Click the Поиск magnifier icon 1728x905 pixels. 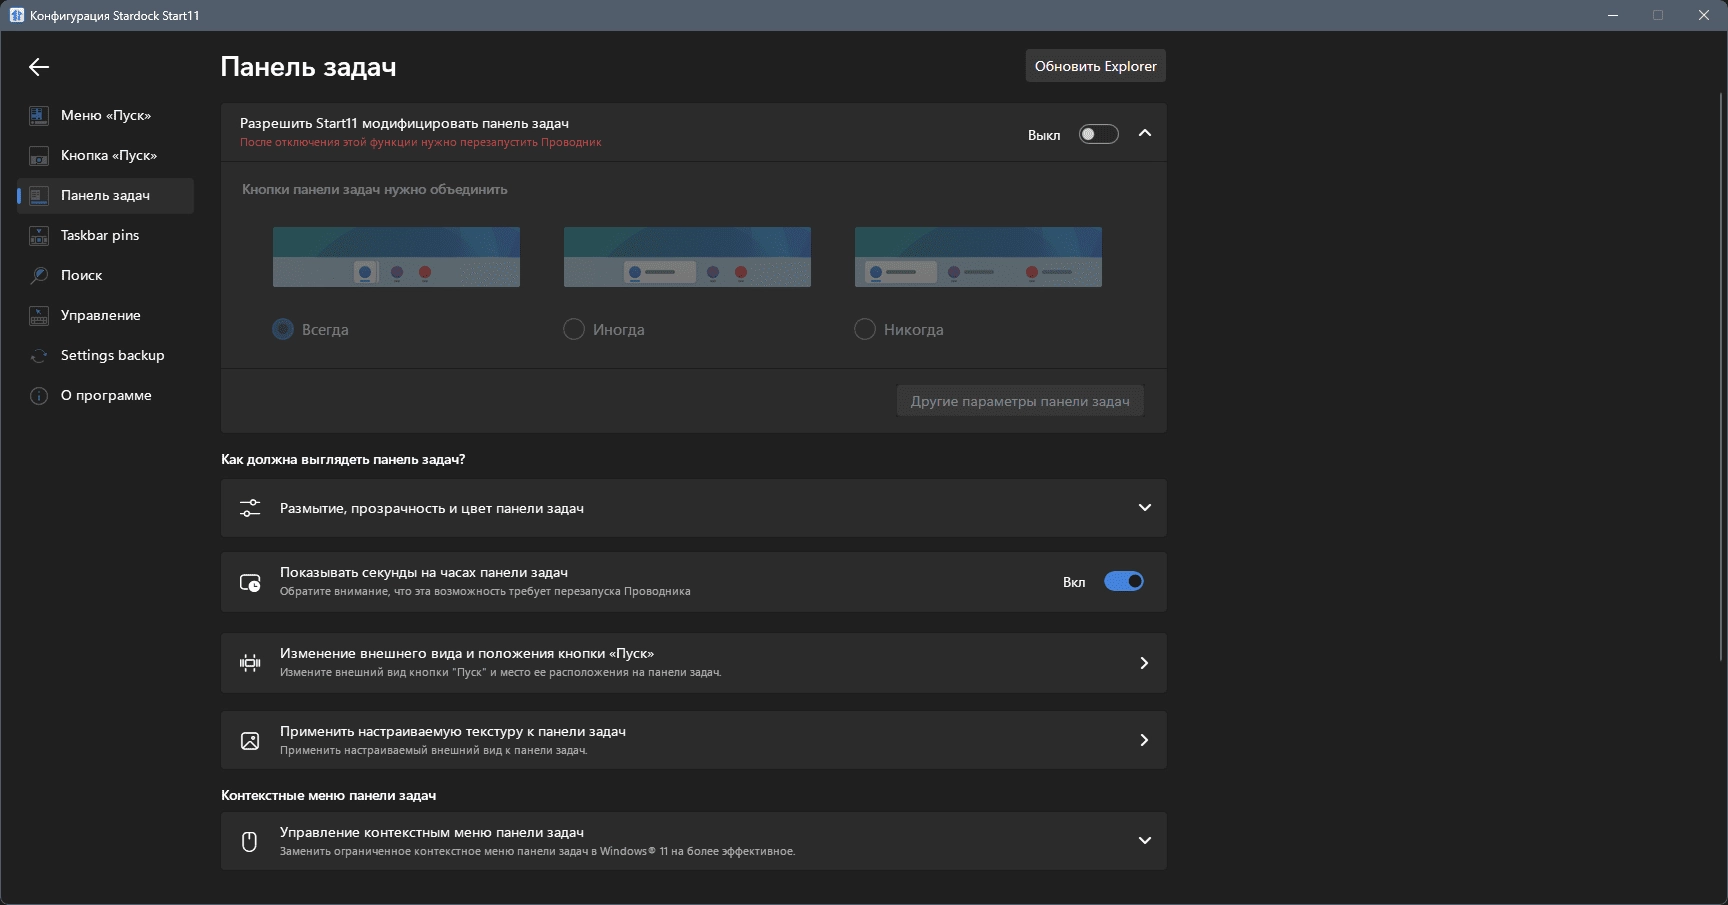[x=39, y=275]
